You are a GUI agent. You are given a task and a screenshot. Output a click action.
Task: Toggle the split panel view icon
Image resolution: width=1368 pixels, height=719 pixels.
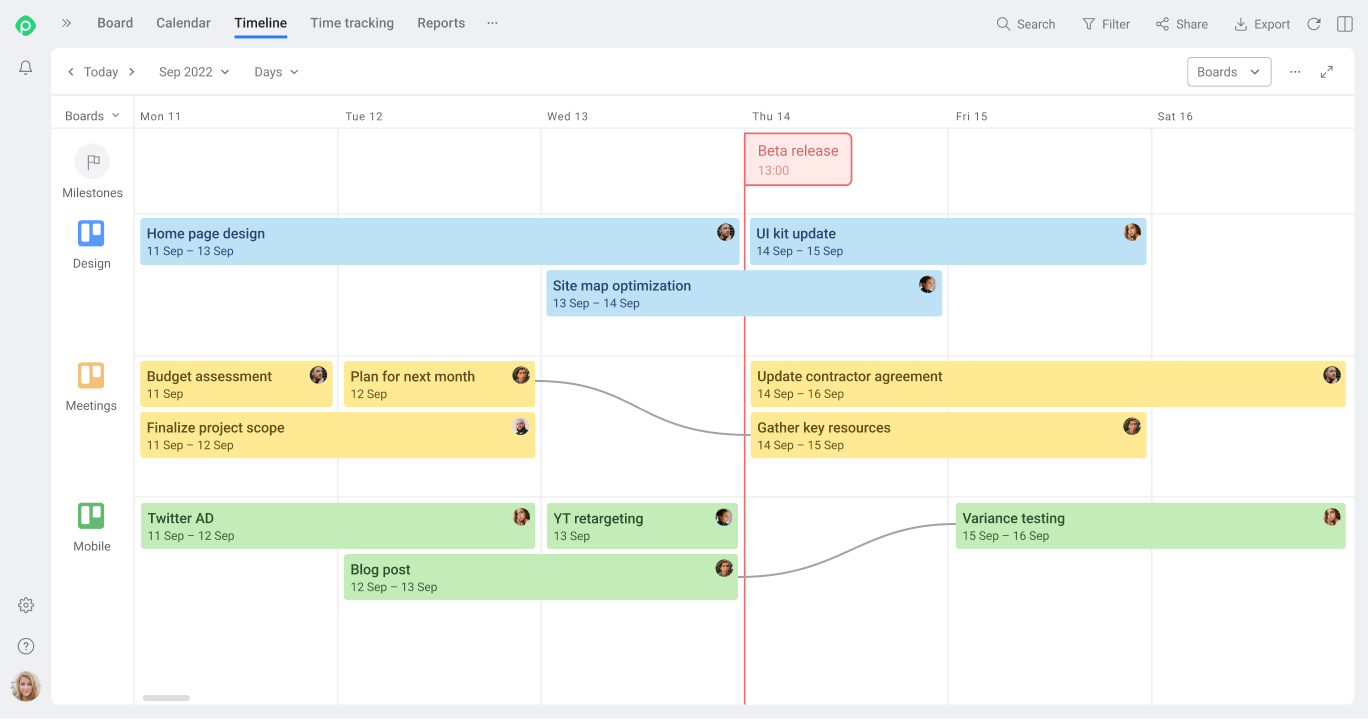click(1344, 24)
